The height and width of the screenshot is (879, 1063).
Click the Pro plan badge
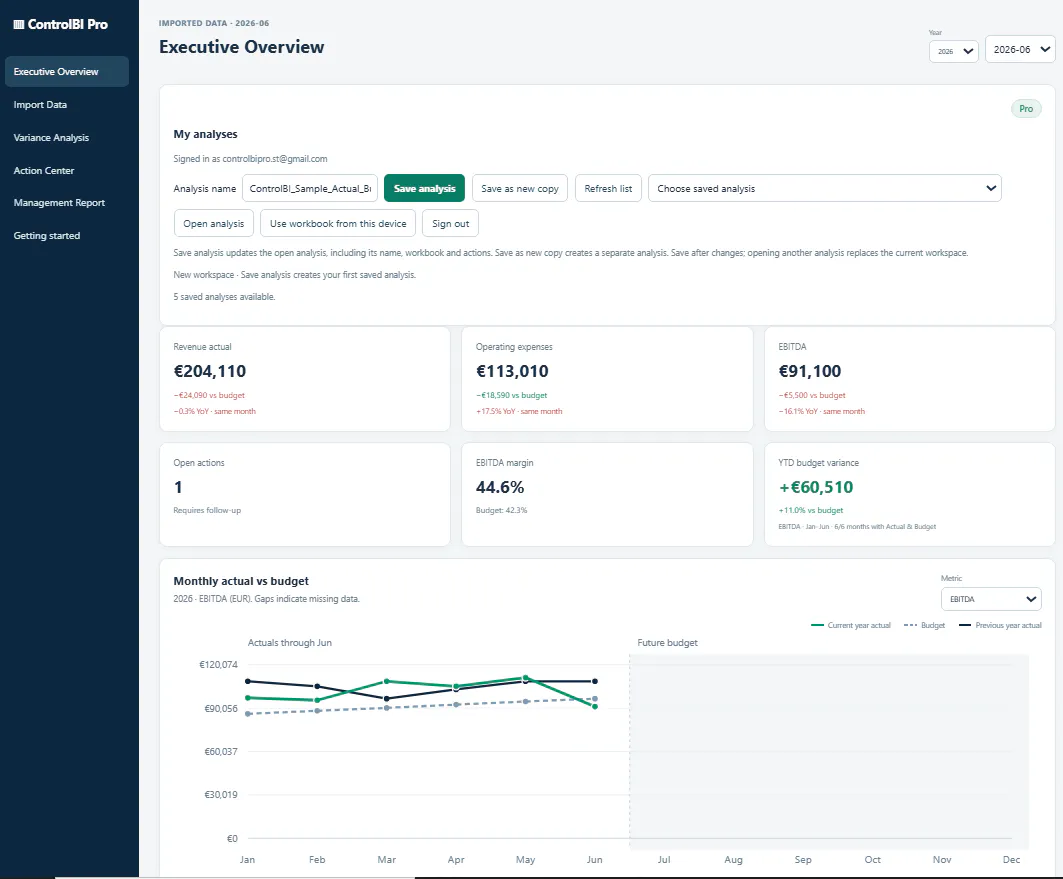point(1026,108)
